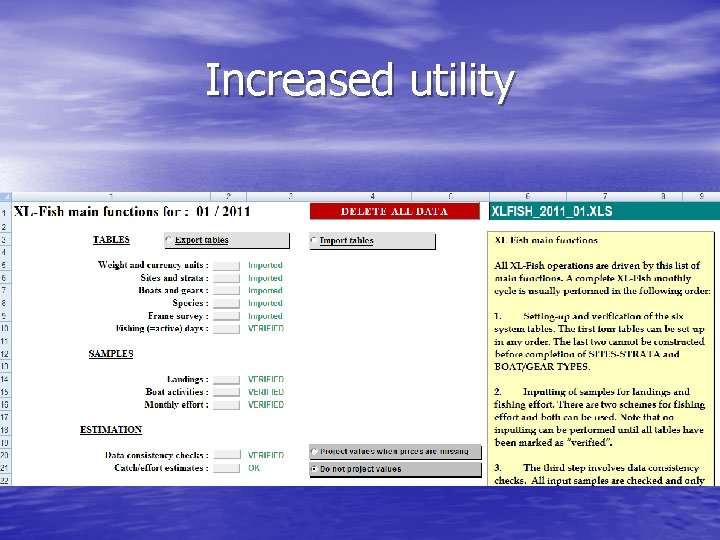This screenshot has width=720, height=540.
Task: Click the XLFISH_2011_01.XLS file name header
Action: [604, 211]
